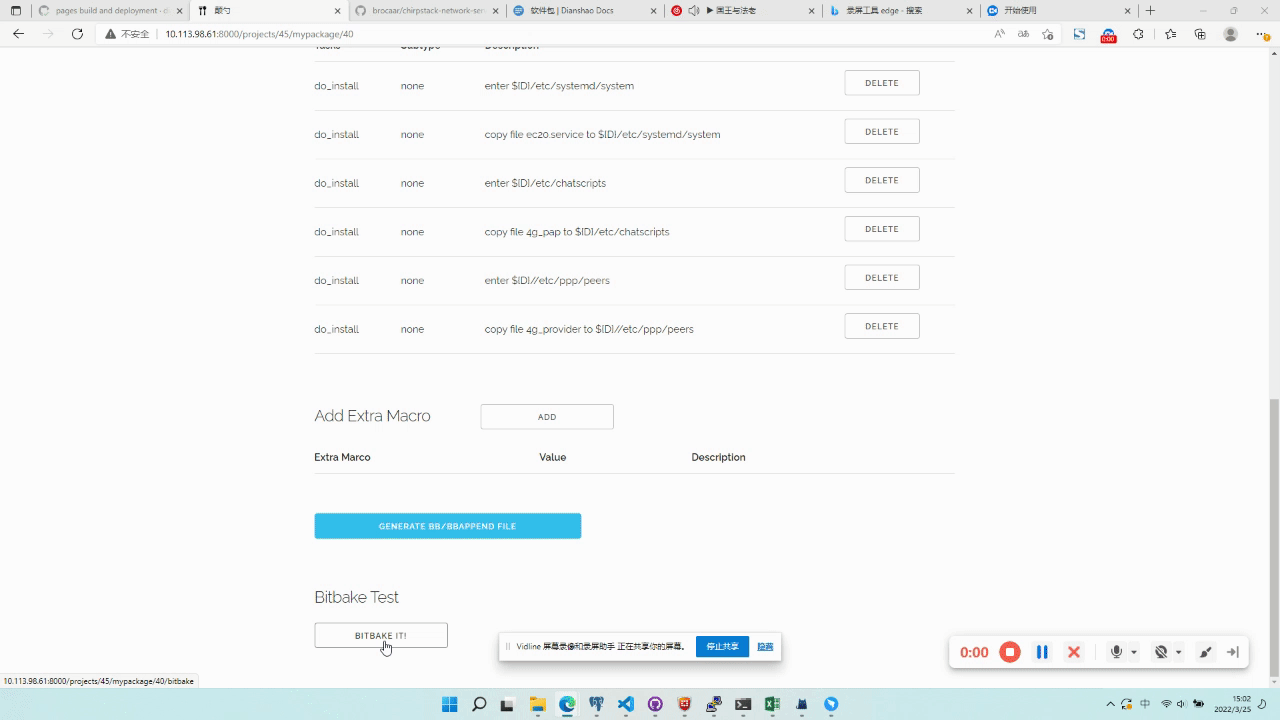The image size is (1280, 720).
Task: Collapse the recorder toolbar with arrow icon
Action: (x=1233, y=652)
